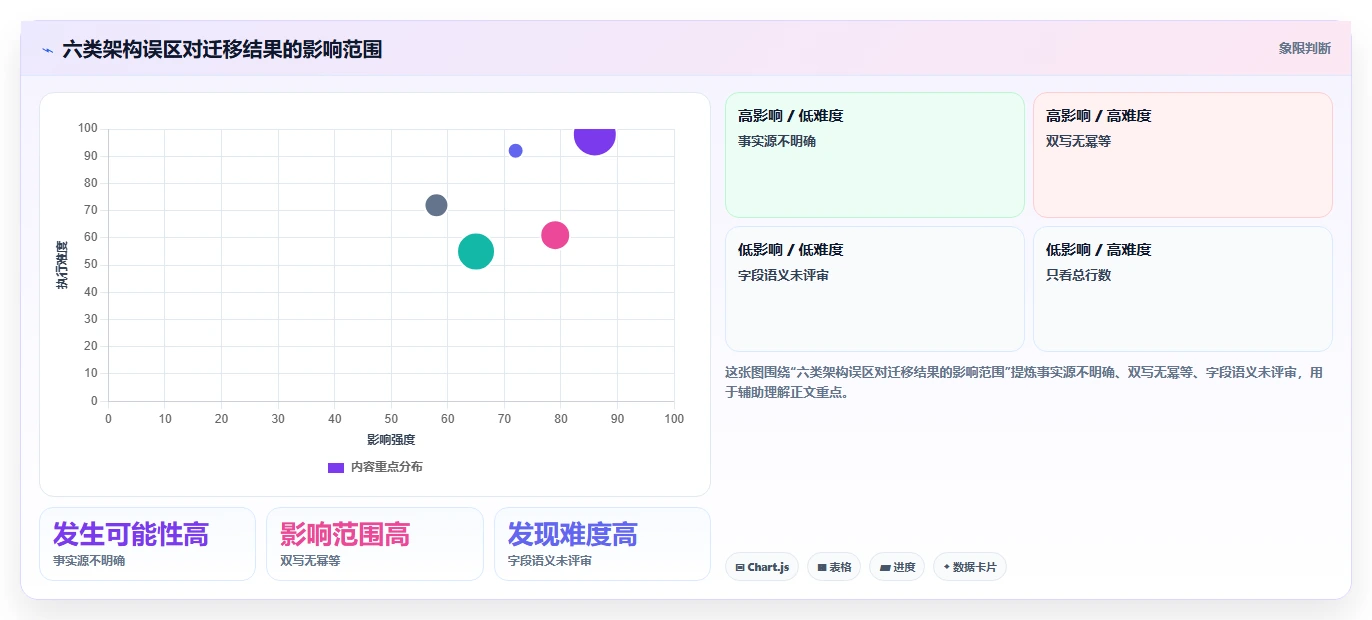Click the purple legend color box

336,467
